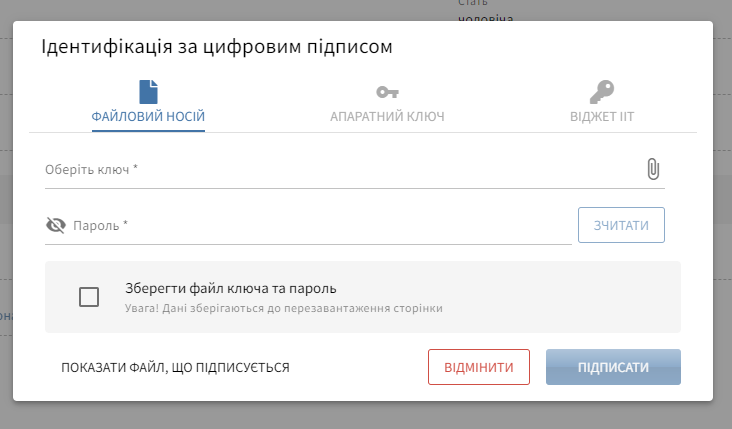
Task: Click the key icon above Віджет ІІТ
Action: [600, 92]
